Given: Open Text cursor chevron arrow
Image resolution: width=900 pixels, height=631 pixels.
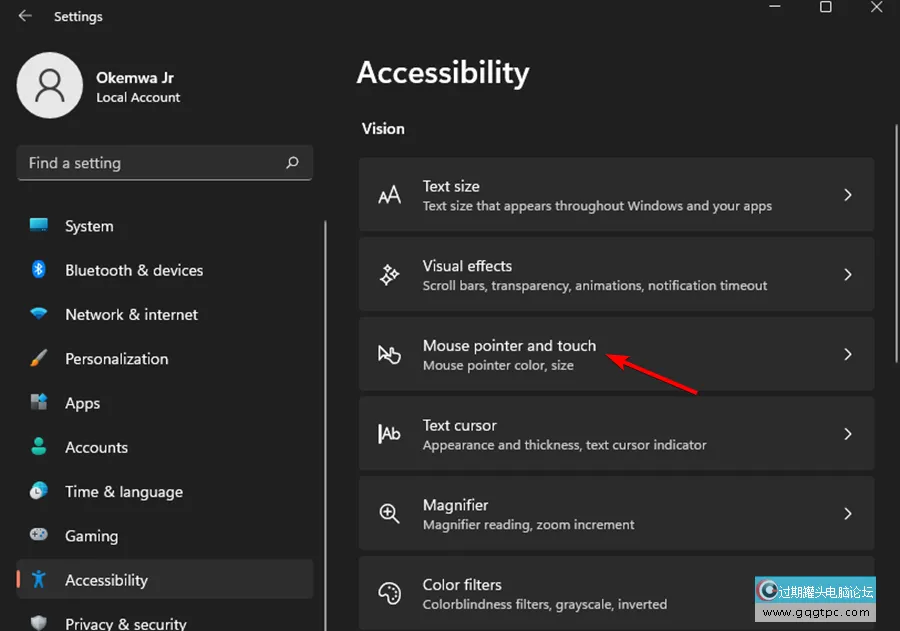Looking at the screenshot, I should point(847,434).
